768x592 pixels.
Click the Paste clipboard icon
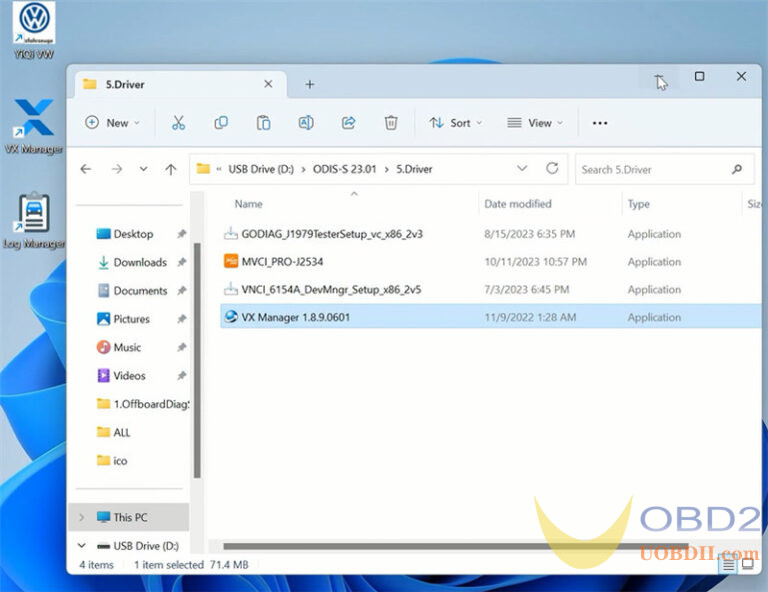tap(264, 123)
